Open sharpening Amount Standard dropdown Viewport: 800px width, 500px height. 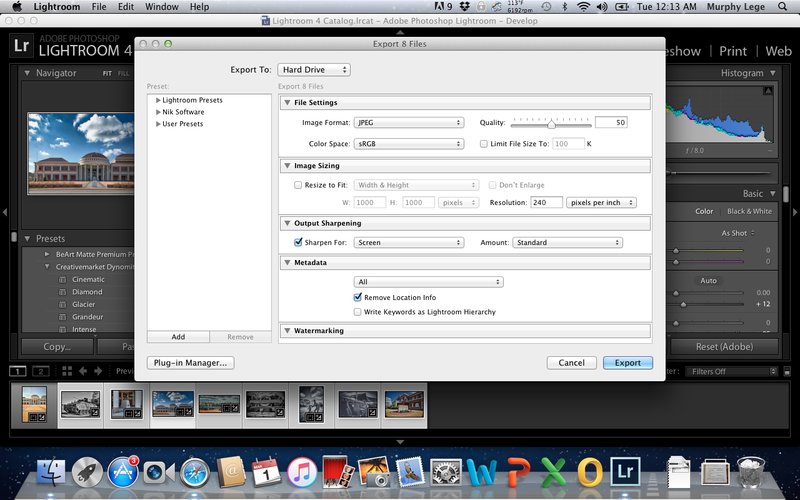pos(567,242)
